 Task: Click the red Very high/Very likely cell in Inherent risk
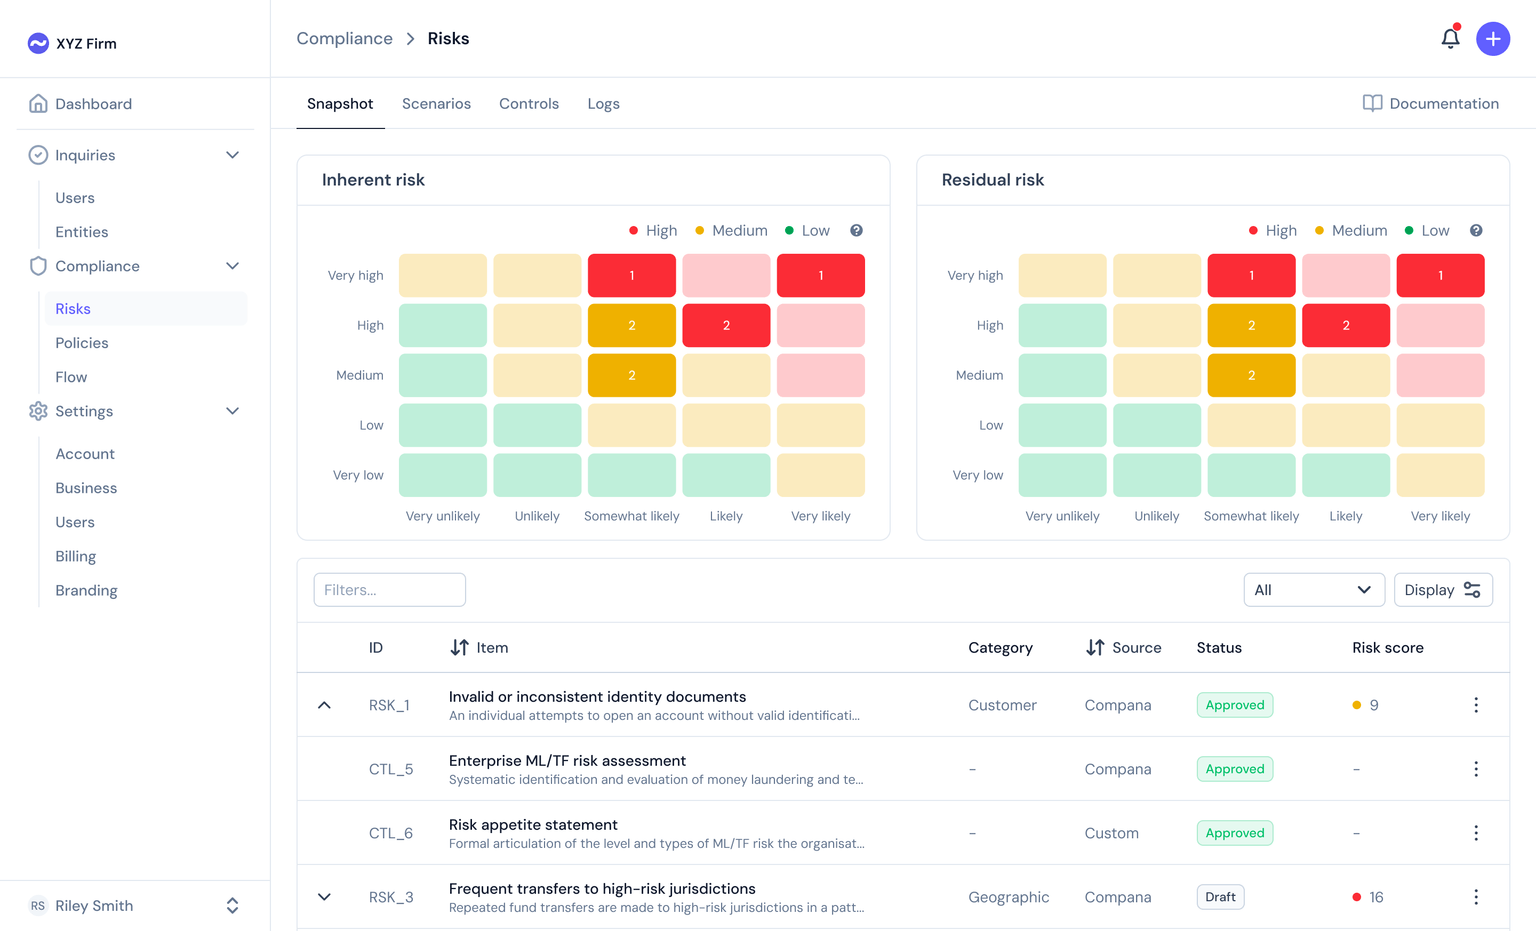[820, 276]
